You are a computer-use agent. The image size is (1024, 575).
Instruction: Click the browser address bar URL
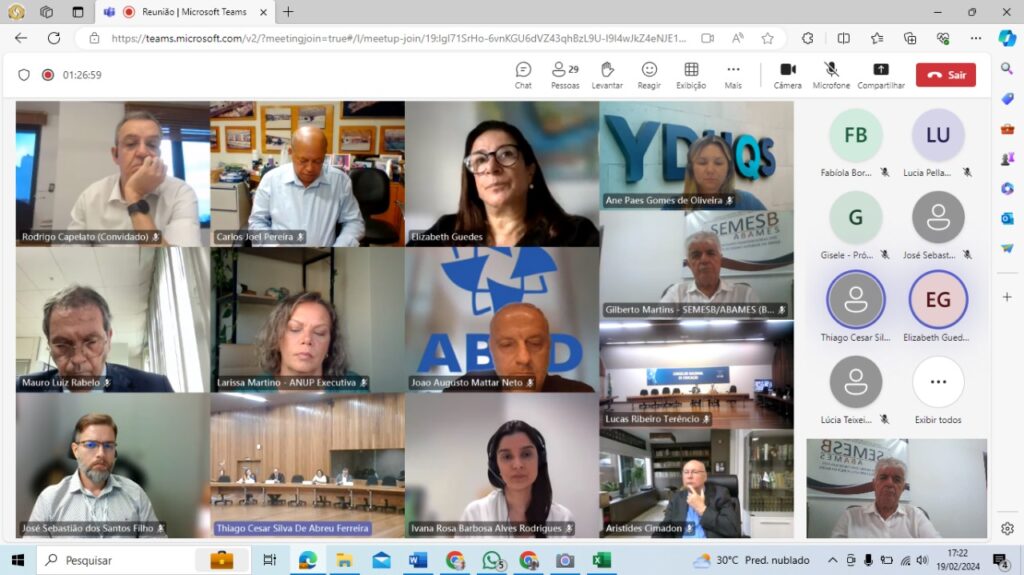pyautogui.click(x=398, y=38)
